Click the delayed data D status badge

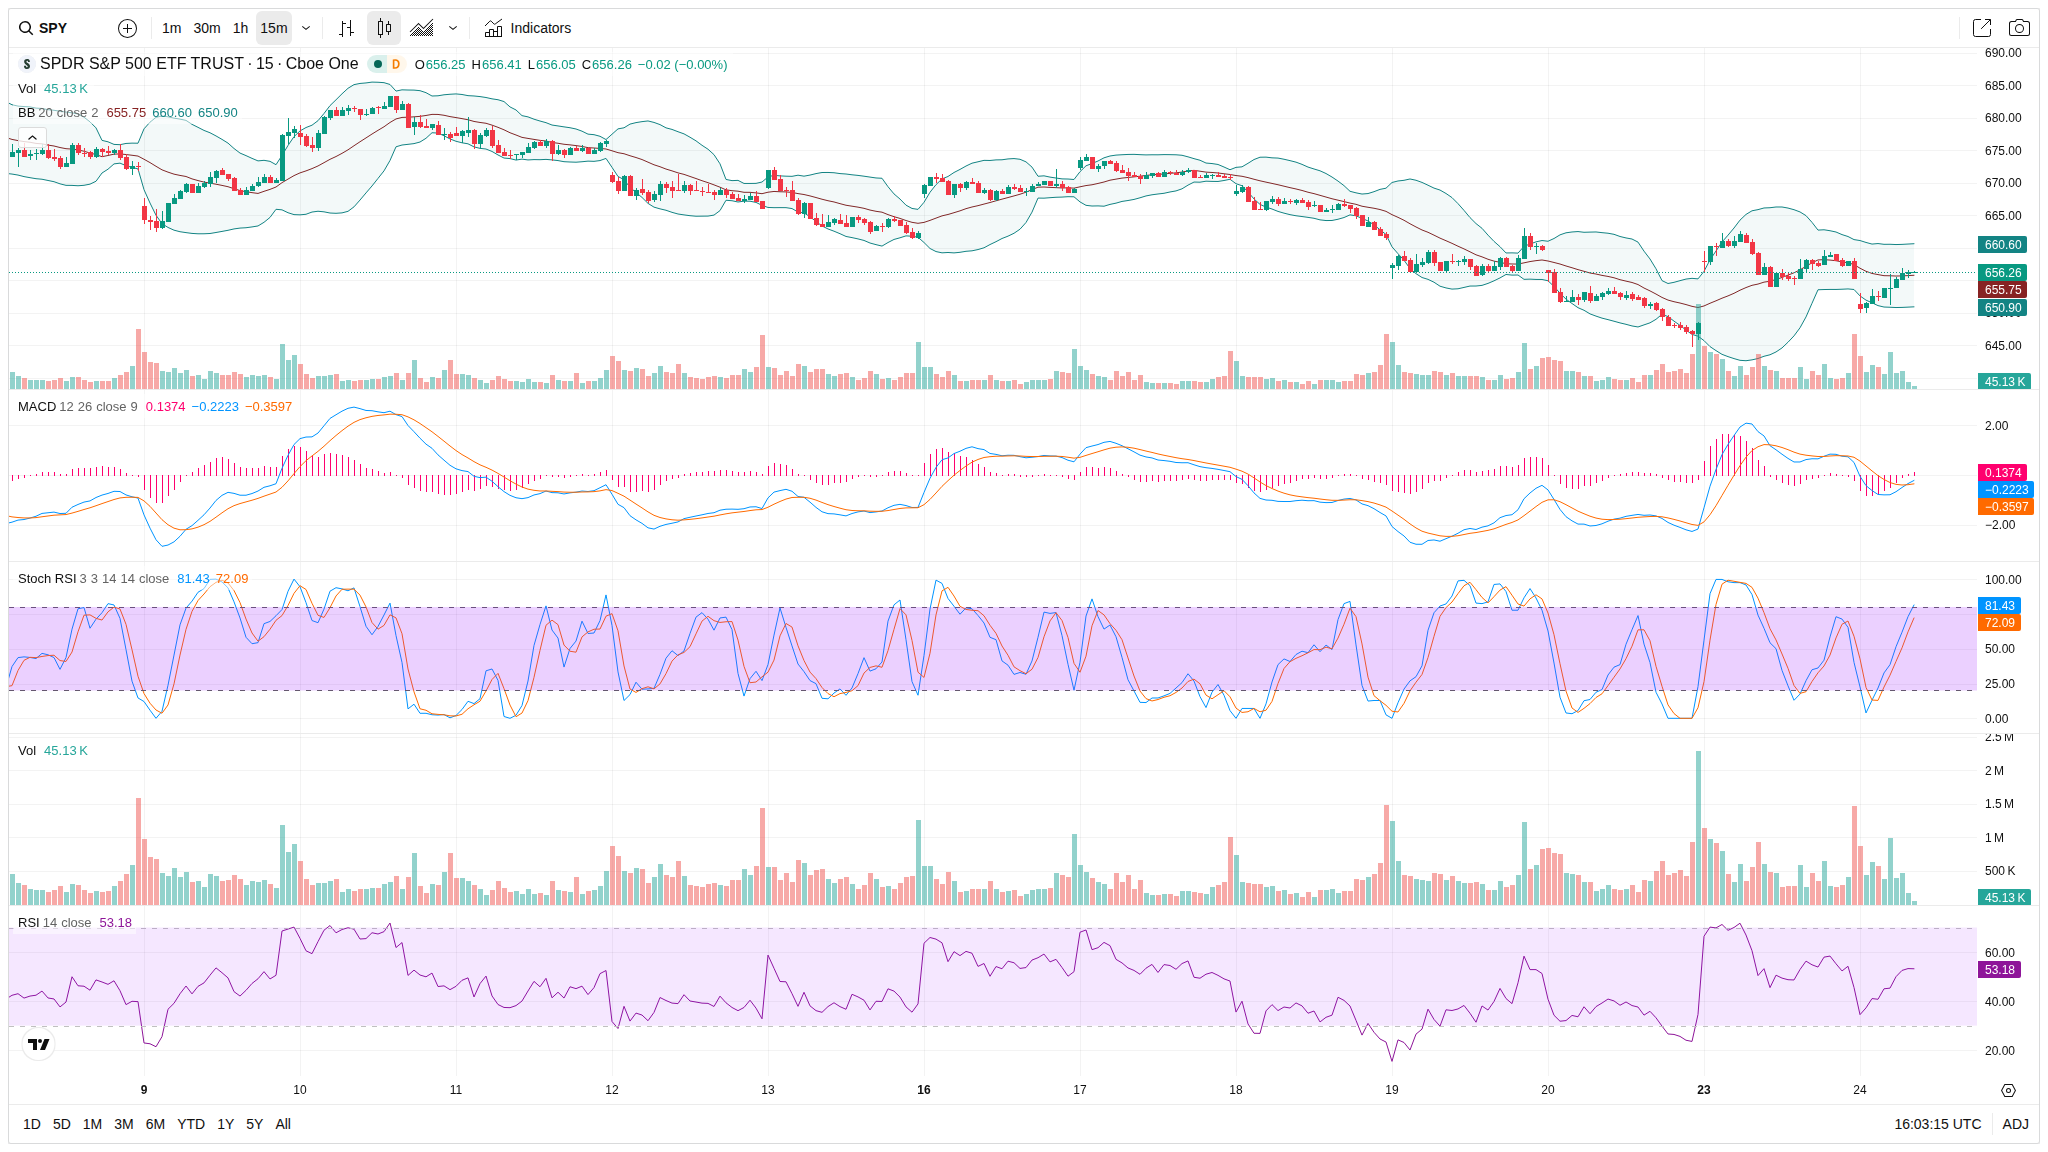(x=396, y=64)
